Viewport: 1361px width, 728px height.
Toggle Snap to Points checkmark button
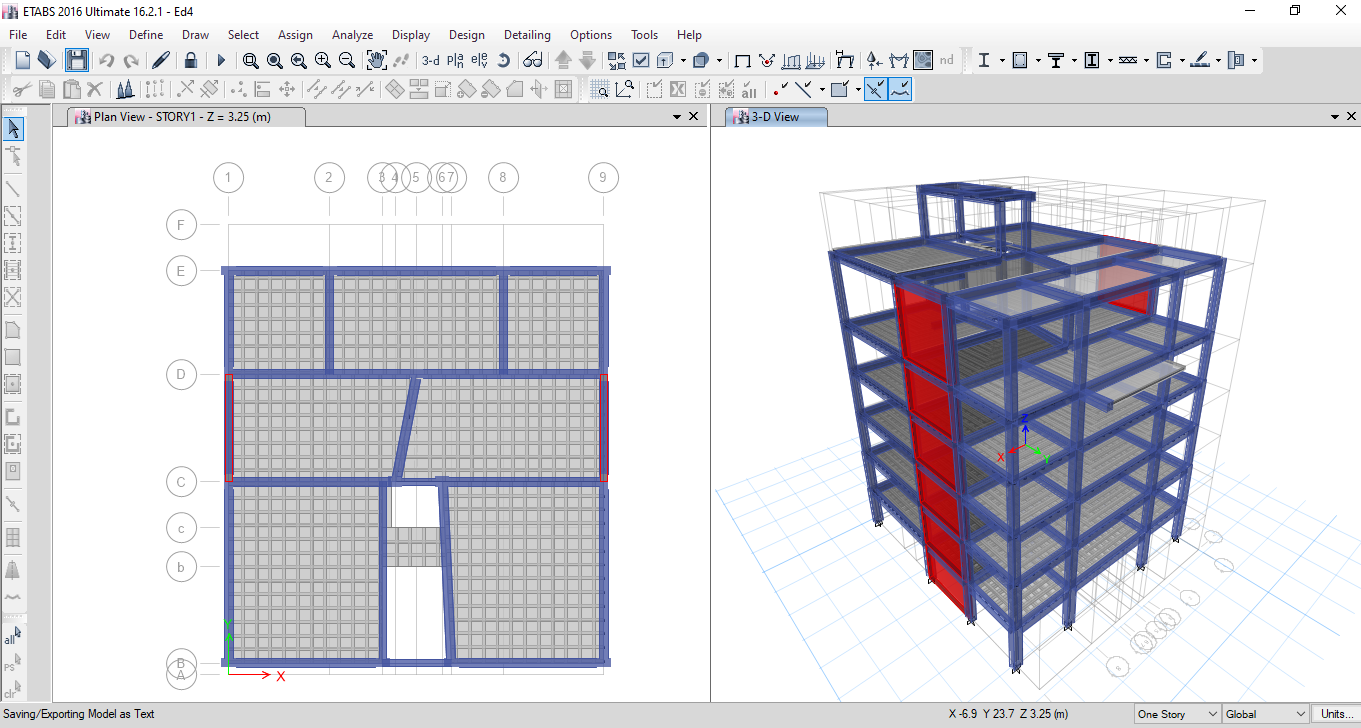coord(780,89)
